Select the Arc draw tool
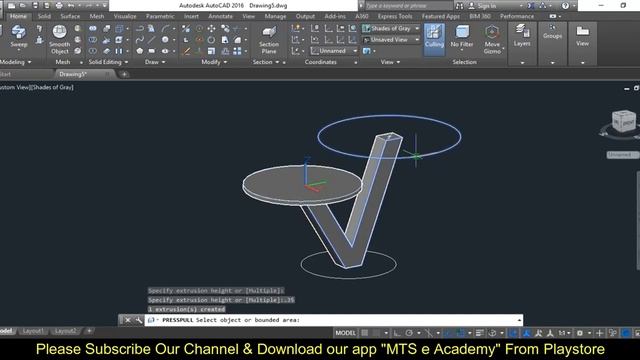 [x=165, y=29]
